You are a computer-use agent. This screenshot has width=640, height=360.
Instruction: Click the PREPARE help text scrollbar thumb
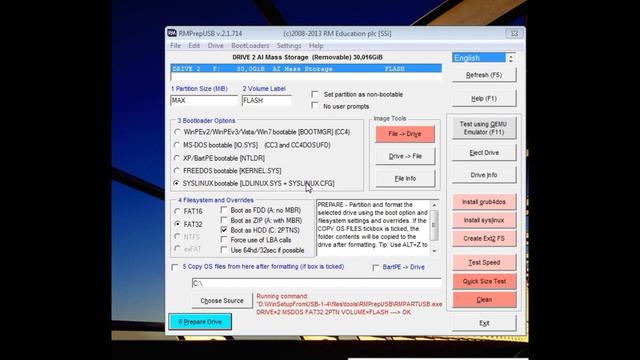[434, 224]
